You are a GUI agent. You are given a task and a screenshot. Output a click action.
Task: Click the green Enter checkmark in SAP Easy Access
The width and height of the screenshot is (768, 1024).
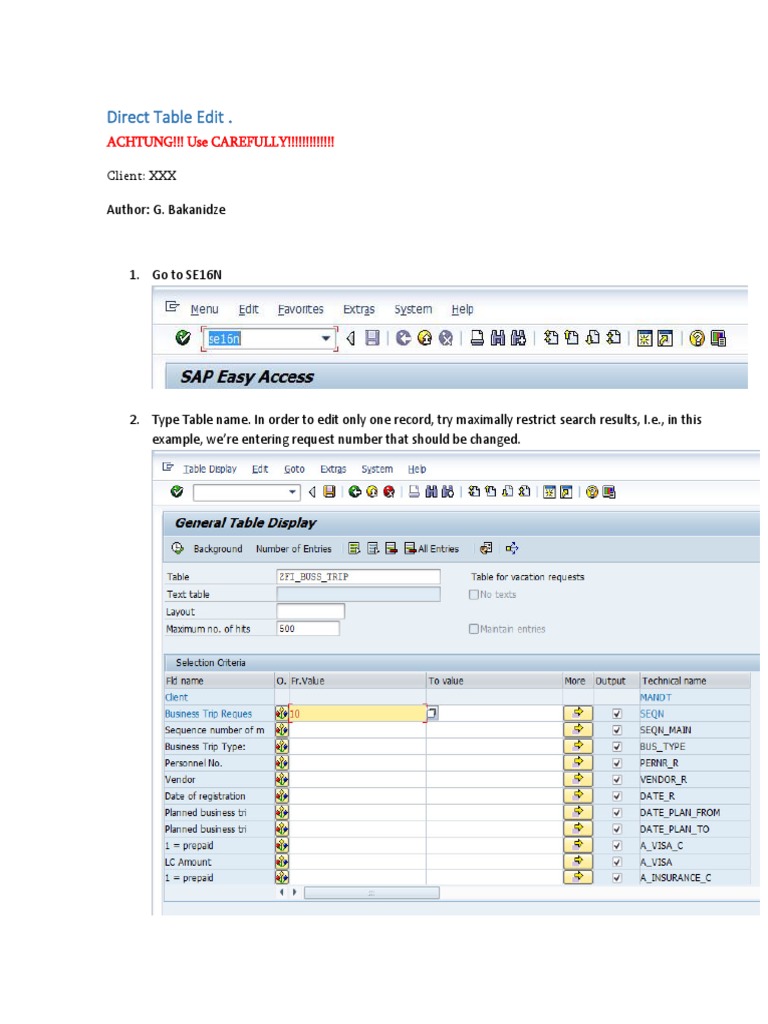point(183,338)
